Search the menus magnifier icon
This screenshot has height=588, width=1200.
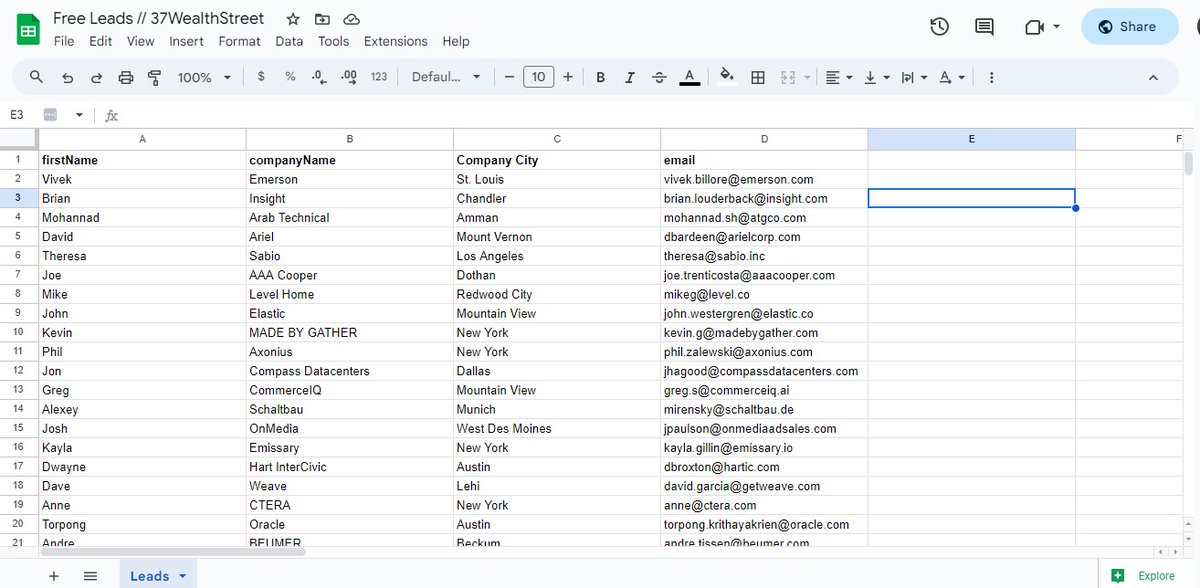click(x=37, y=77)
